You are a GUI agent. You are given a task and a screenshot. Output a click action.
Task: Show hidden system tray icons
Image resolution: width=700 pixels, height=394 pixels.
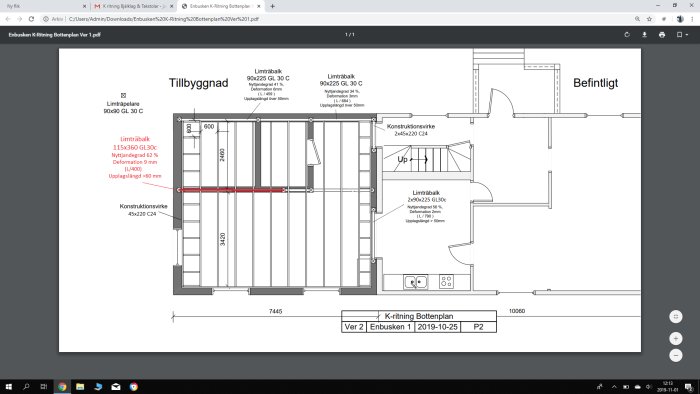coord(614,386)
